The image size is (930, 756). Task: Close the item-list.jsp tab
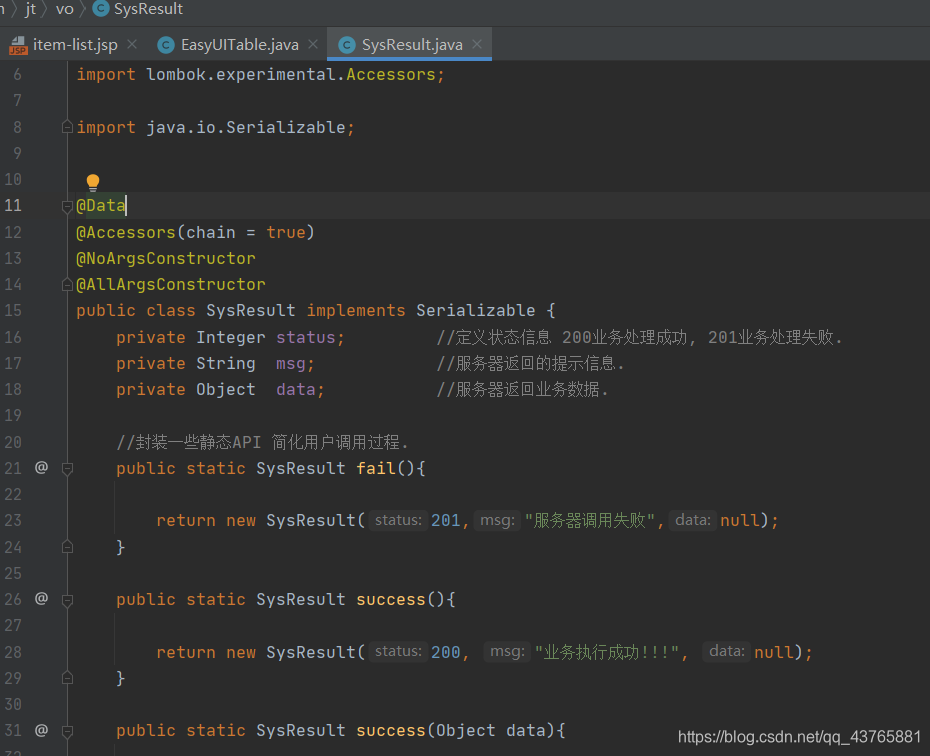(x=132, y=44)
